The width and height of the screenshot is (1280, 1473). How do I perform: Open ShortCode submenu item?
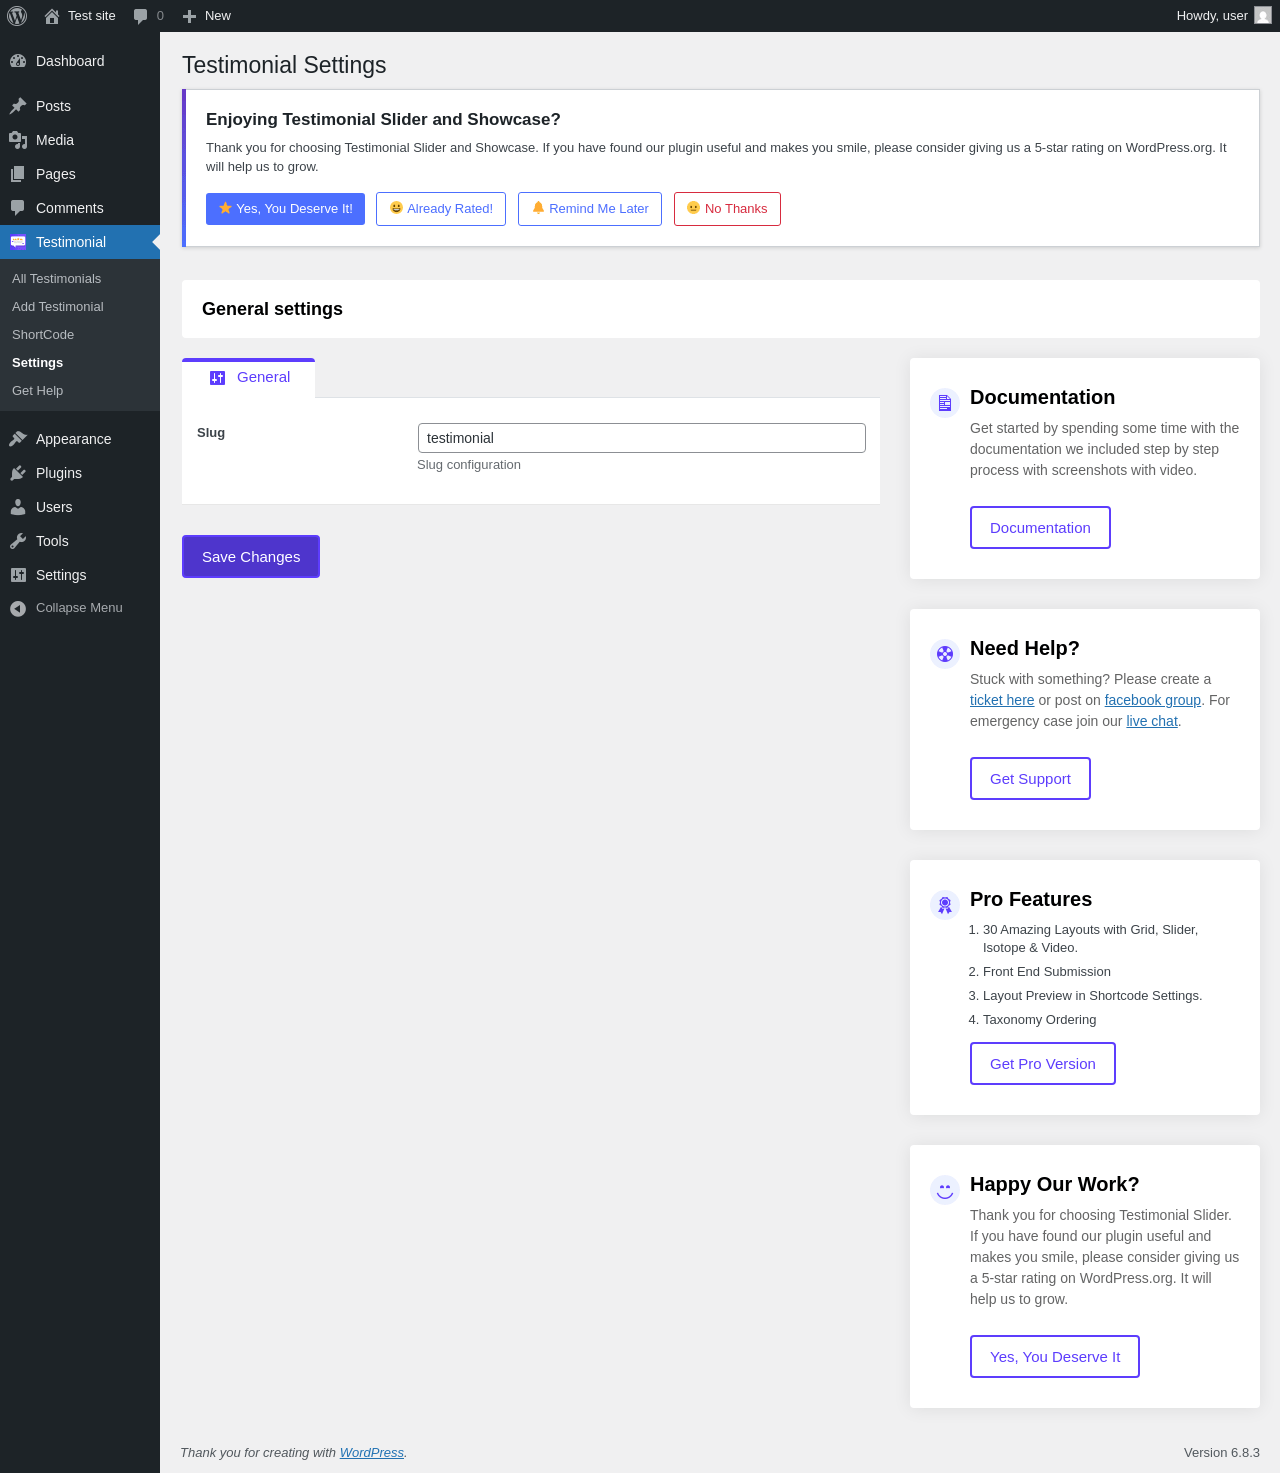click(x=43, y=335)
